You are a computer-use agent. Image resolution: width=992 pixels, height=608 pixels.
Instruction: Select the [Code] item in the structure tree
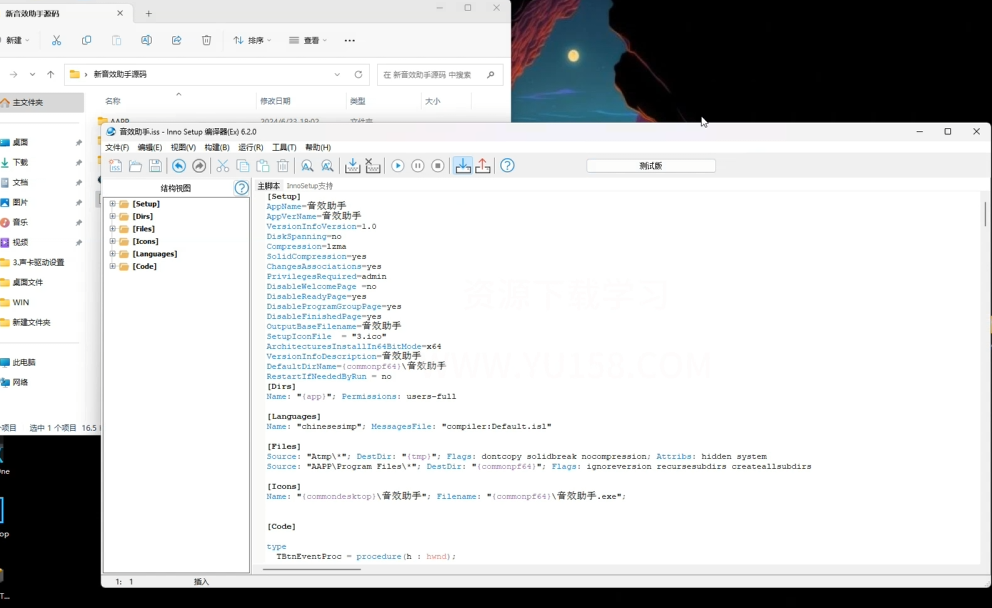click(144, 266)
